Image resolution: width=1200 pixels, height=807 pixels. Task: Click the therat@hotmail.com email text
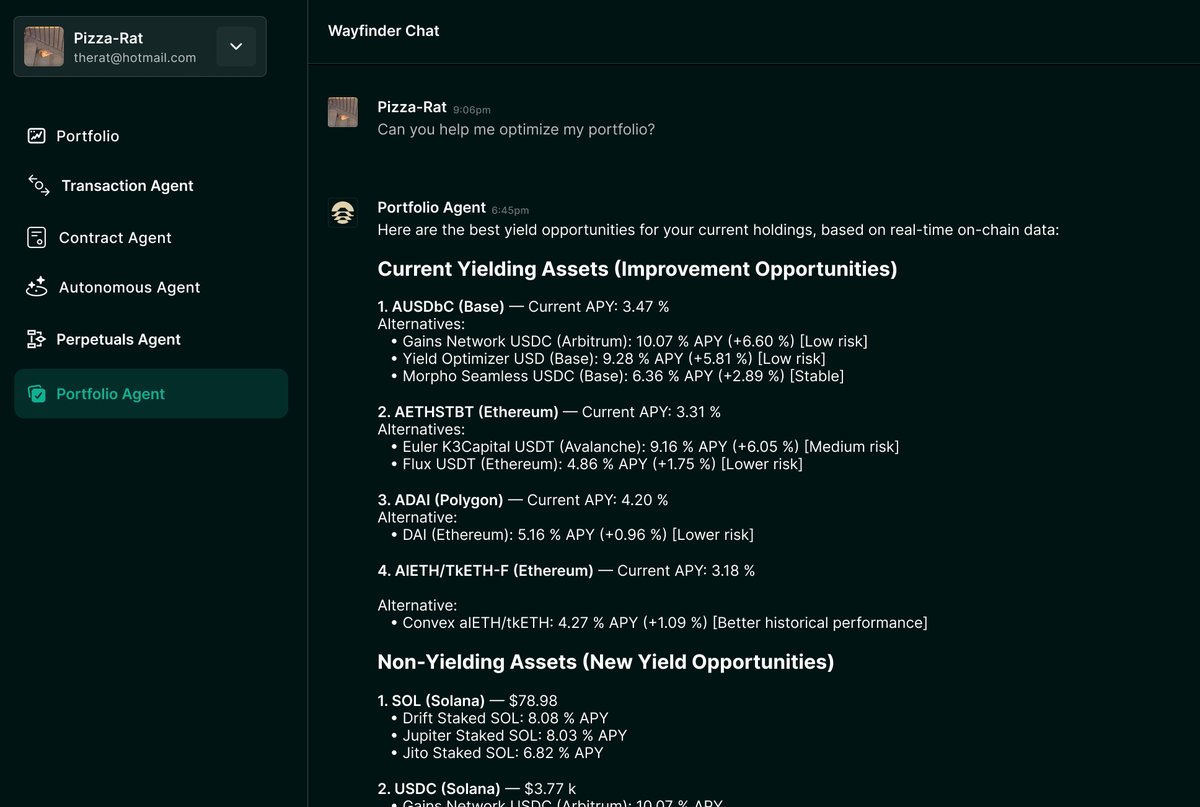click(135, 58)
